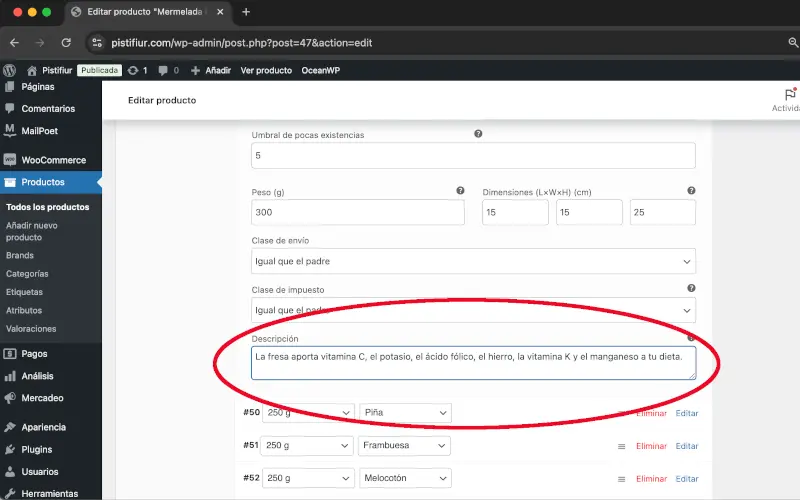Select the Editar producto browser tab
Image resolution: width=800 pixels, height=500 pixels.
pos(148,12)
